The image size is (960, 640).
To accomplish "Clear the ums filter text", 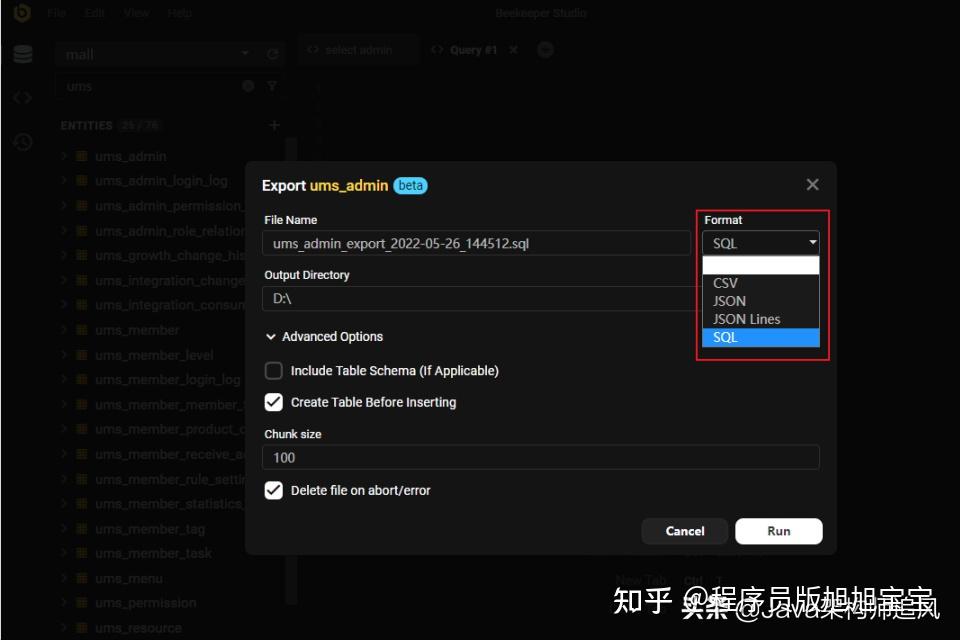I will pos(248,86).
